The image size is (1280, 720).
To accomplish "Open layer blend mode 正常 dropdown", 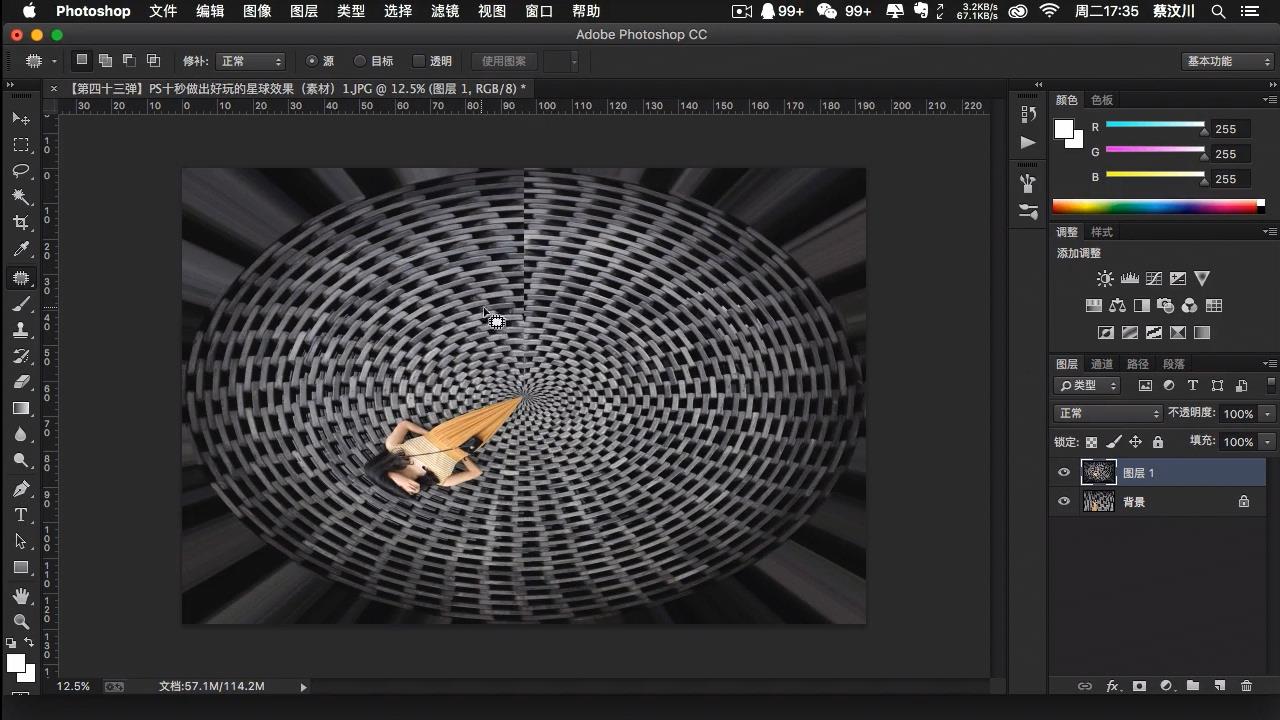I will click(1109, 413).
